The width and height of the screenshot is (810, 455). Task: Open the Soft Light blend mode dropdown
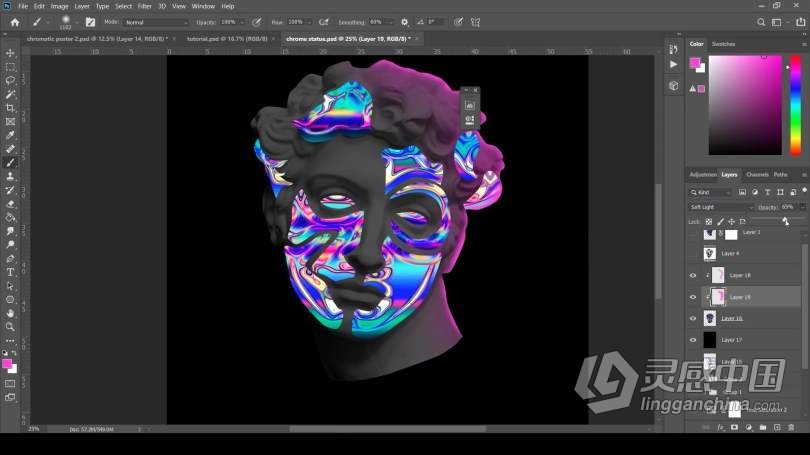click(x=720, y=207)
